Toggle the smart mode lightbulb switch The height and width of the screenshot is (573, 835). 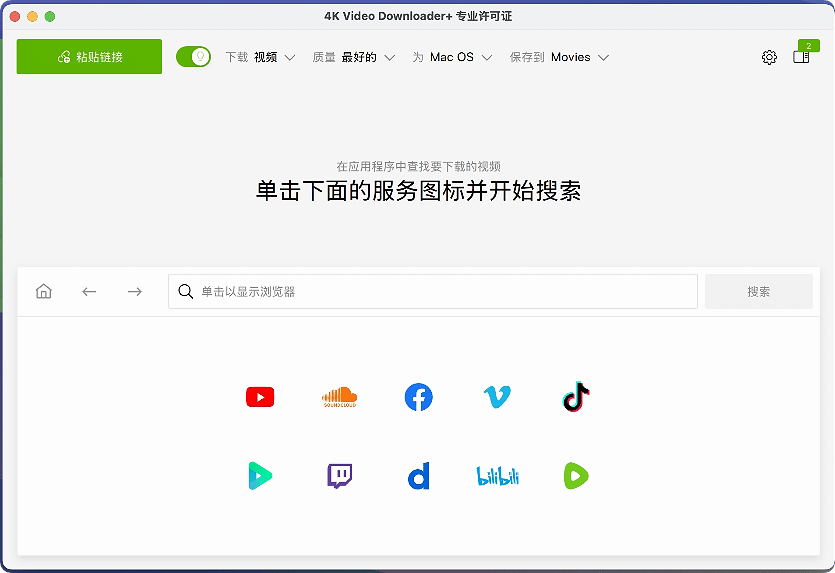pyautogui.click(x=193, y=56)
